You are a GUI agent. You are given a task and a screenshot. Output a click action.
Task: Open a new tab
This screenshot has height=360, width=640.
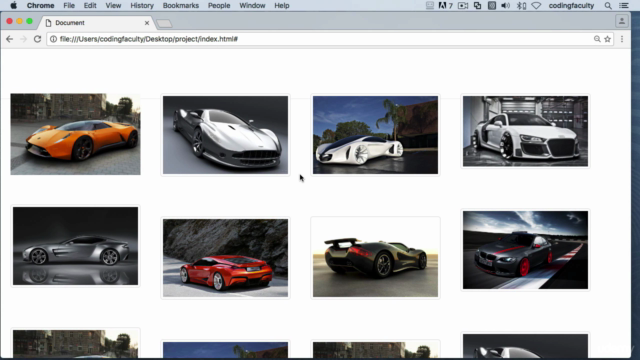click(x=164, y=24)
